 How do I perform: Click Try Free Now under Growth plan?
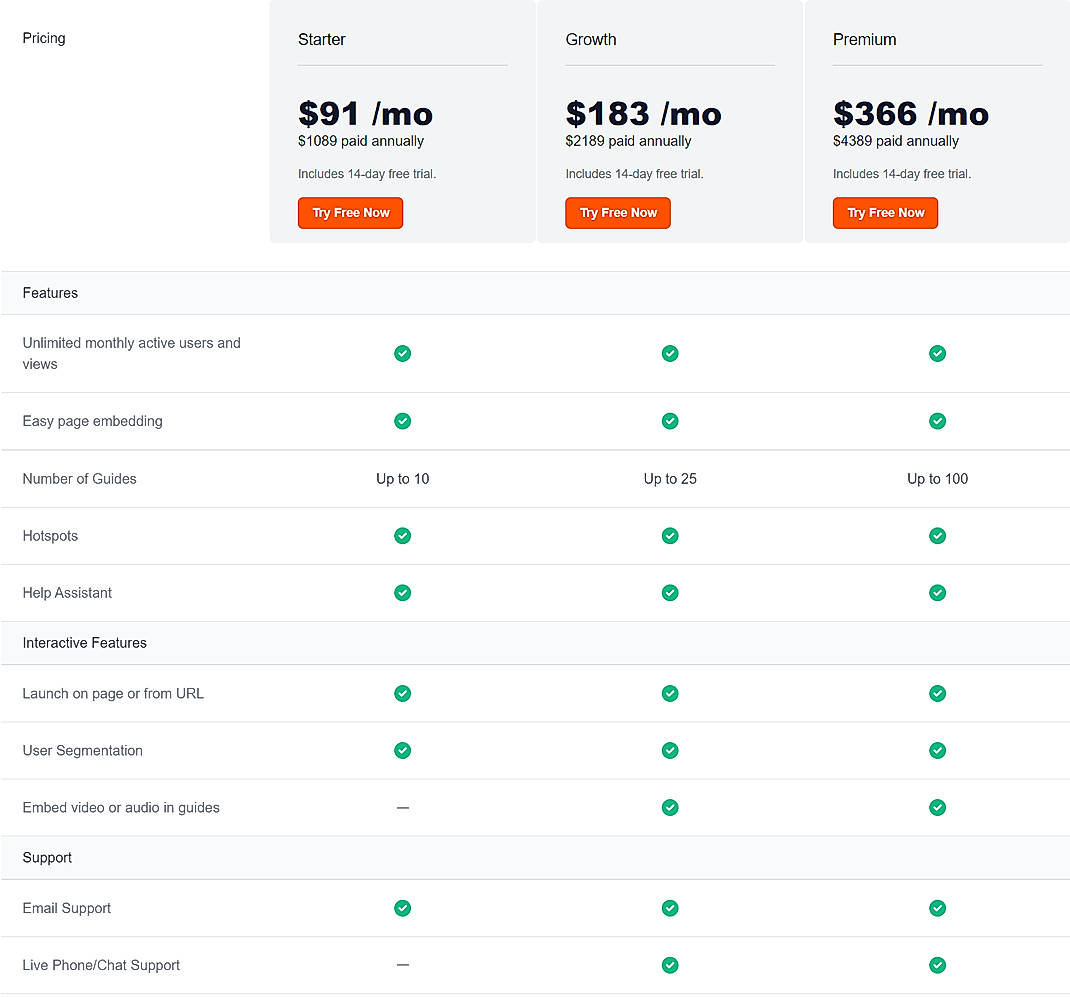click(617, 213)
